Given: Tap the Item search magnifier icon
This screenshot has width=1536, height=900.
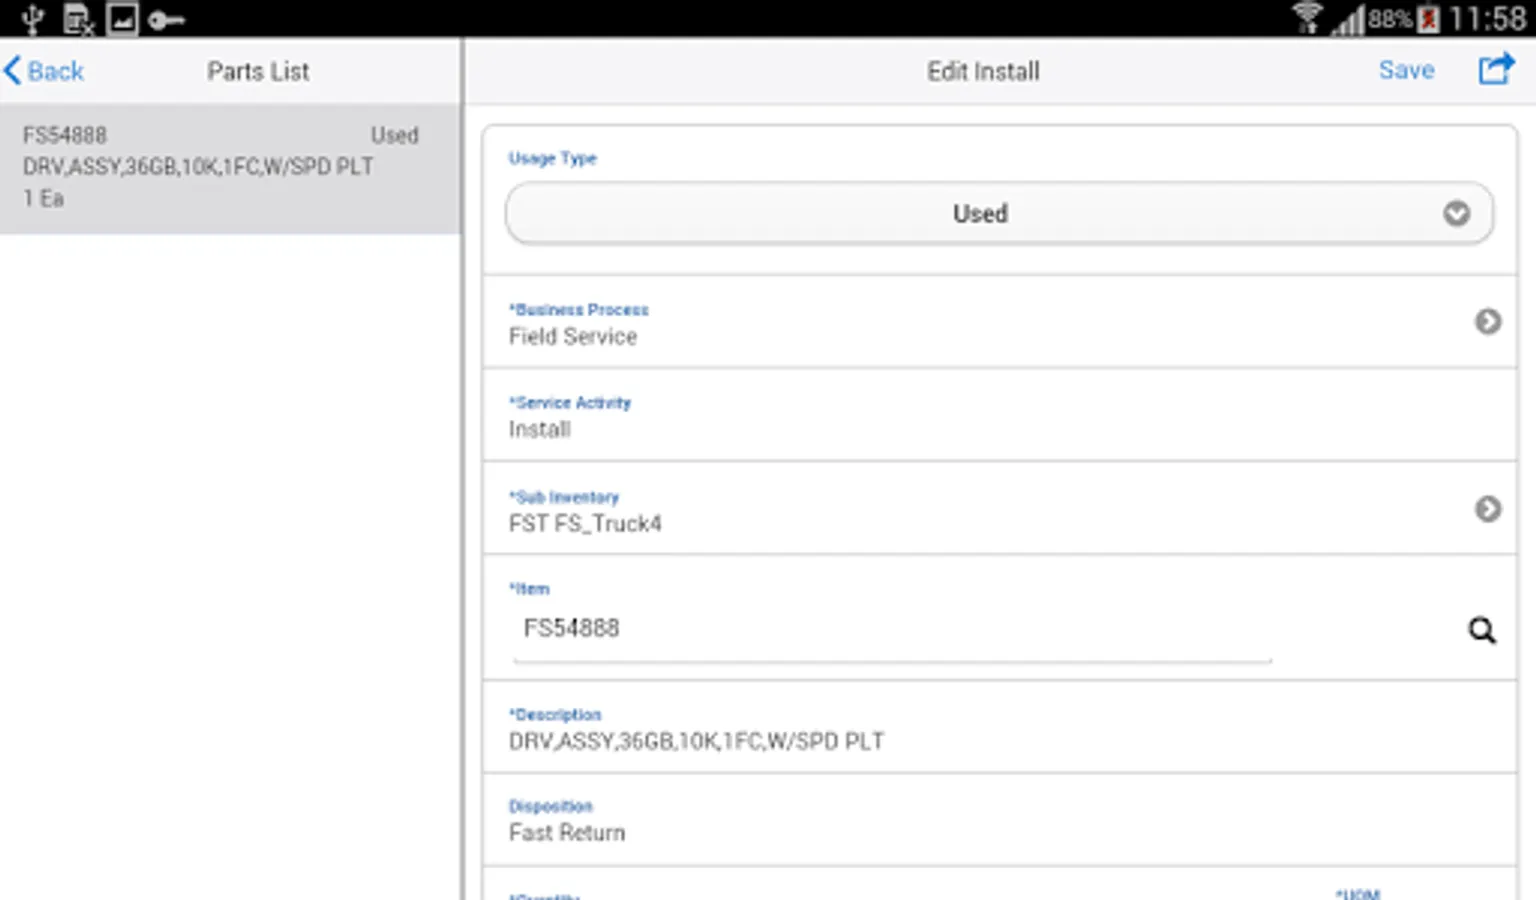Looking at the screenshot, I should (x=1482, y=630).
